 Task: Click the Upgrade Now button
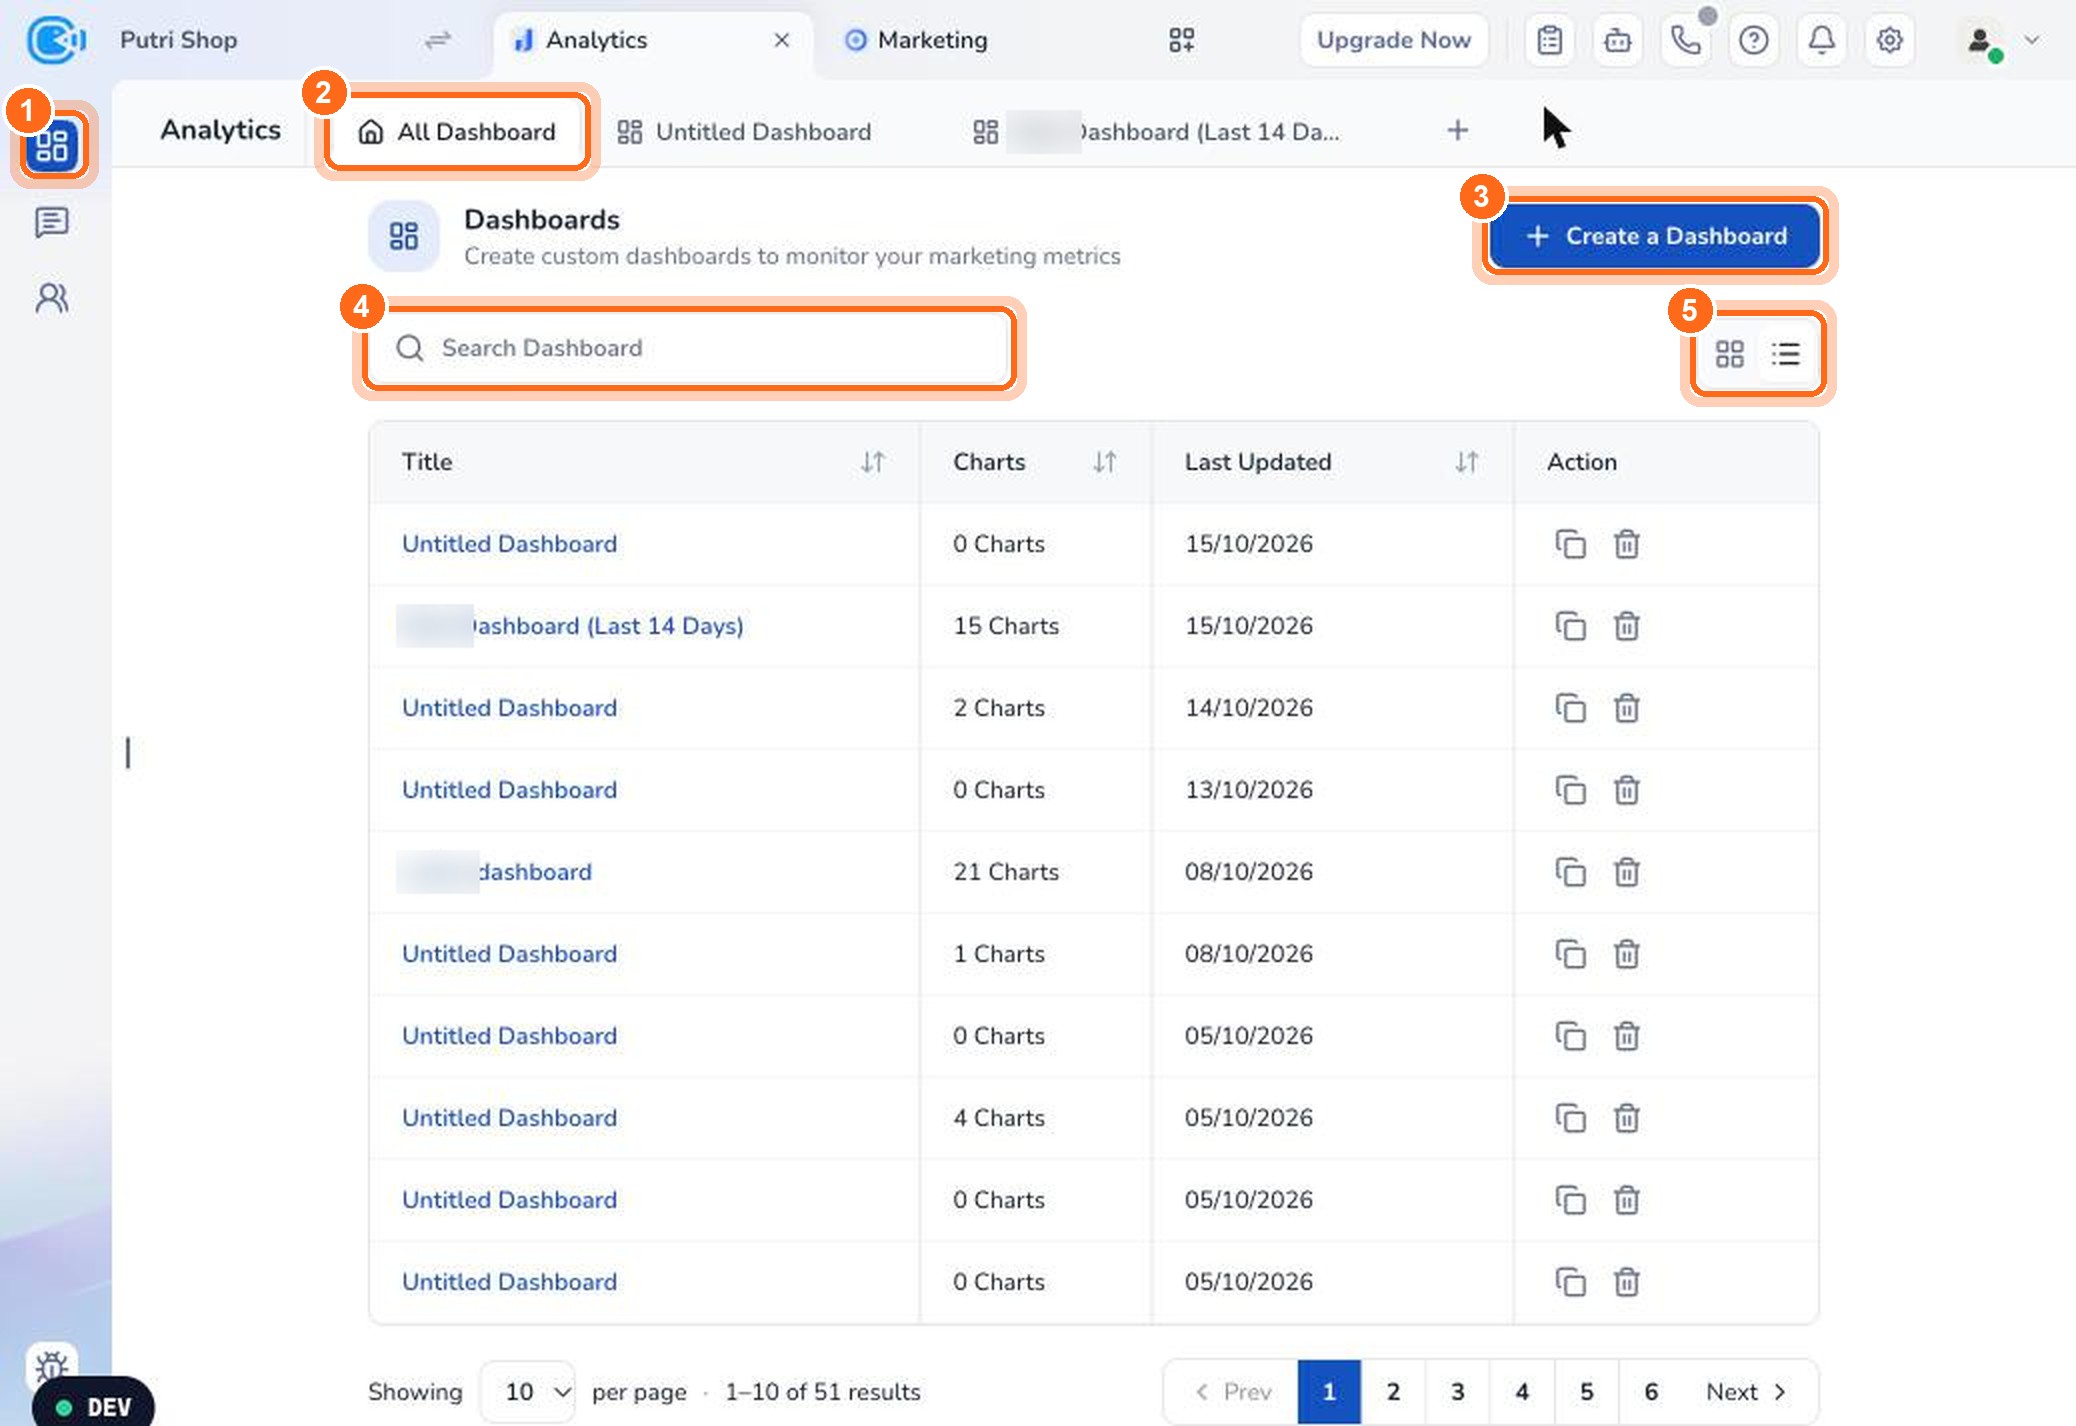[x=1394, y=40]
